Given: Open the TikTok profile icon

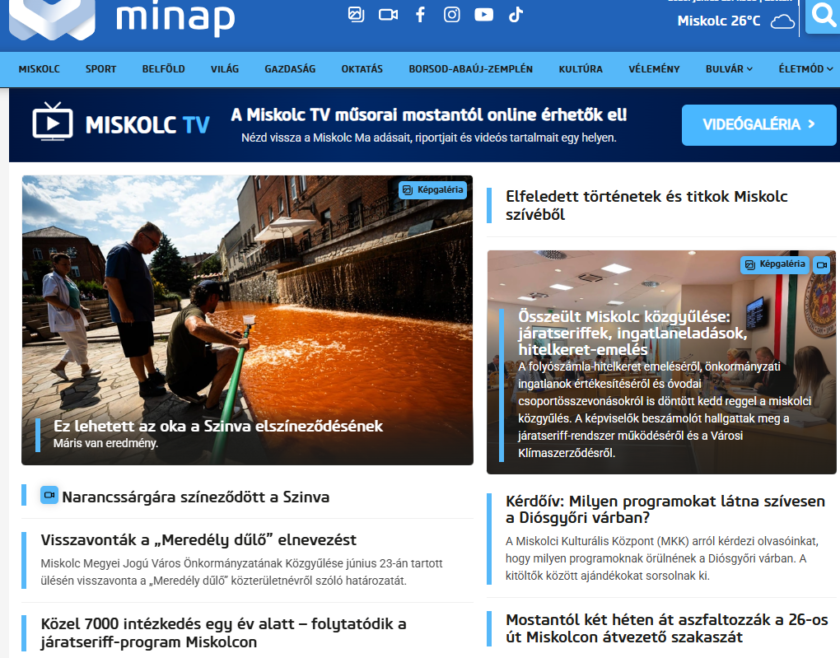Looking at the screenshot, I should (x=515, y=14).
